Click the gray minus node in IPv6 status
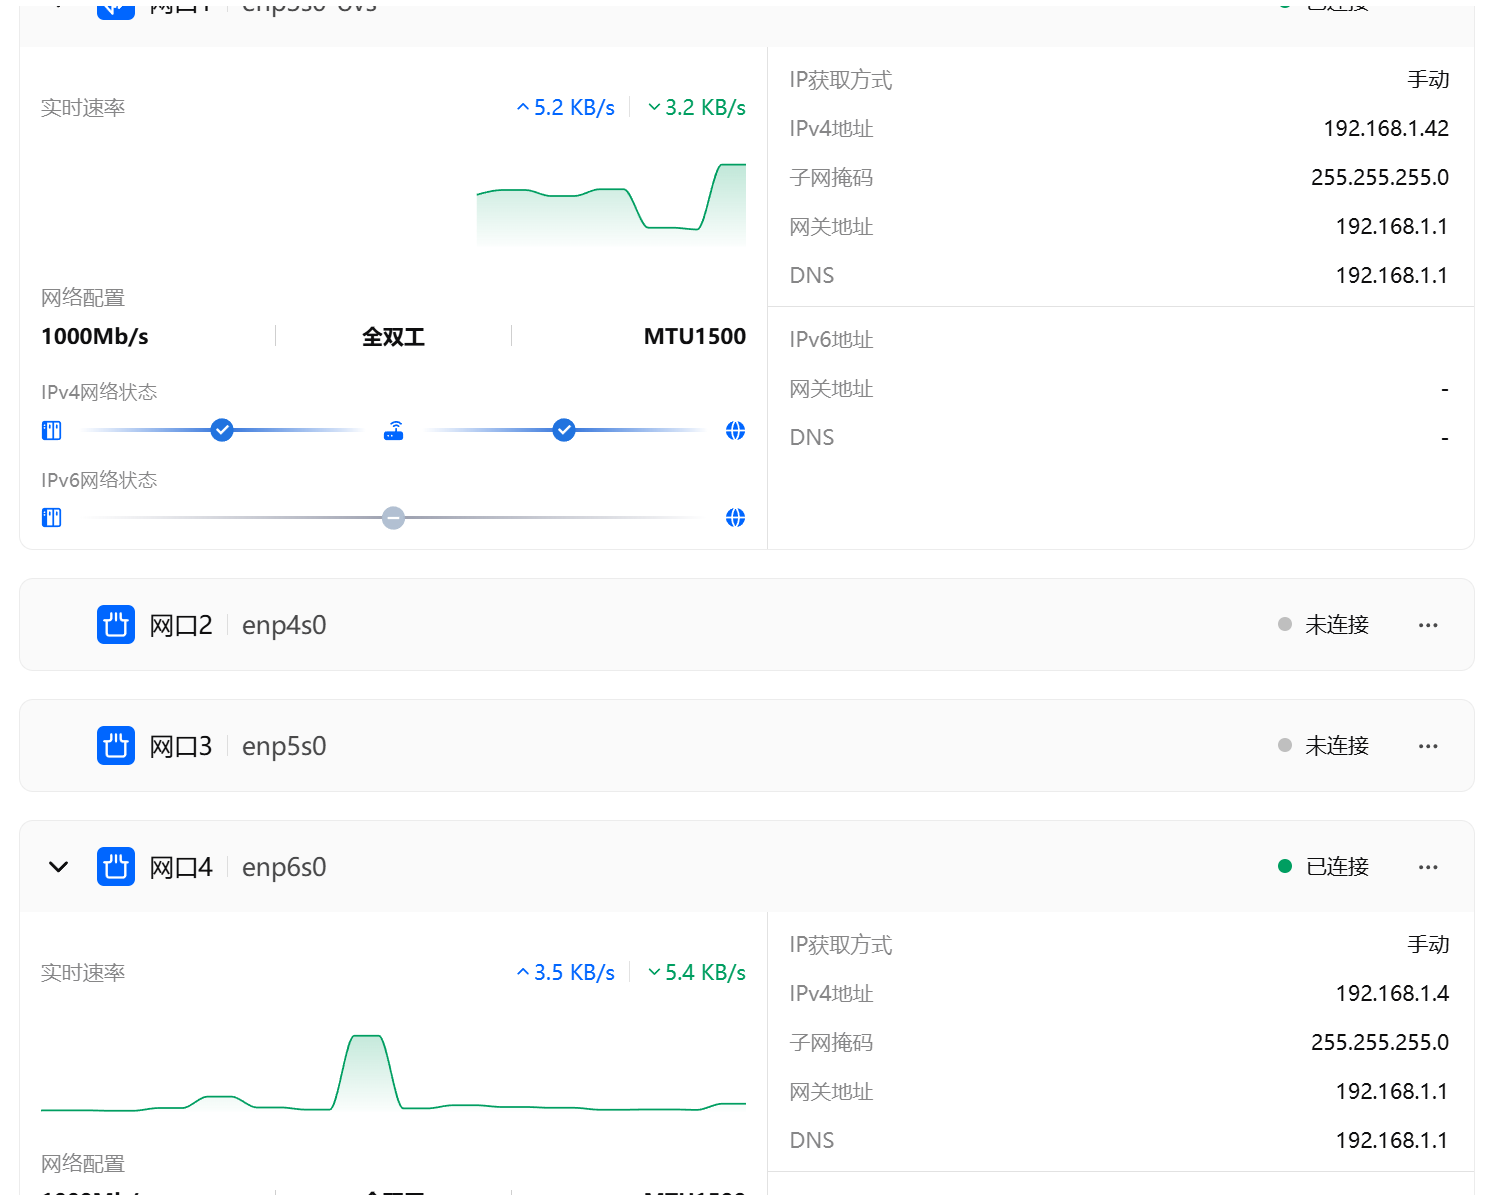This screenshot has height=1195, width=1500. point(394,518)
